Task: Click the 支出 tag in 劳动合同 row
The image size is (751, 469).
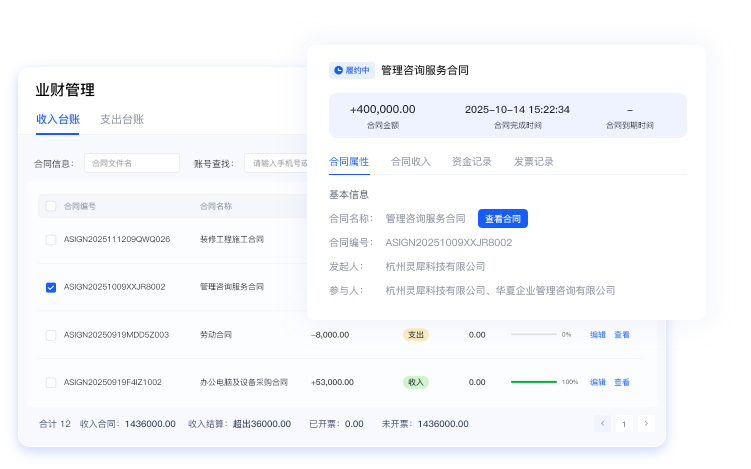Action: pyautogui.click(x=416, y=335)
